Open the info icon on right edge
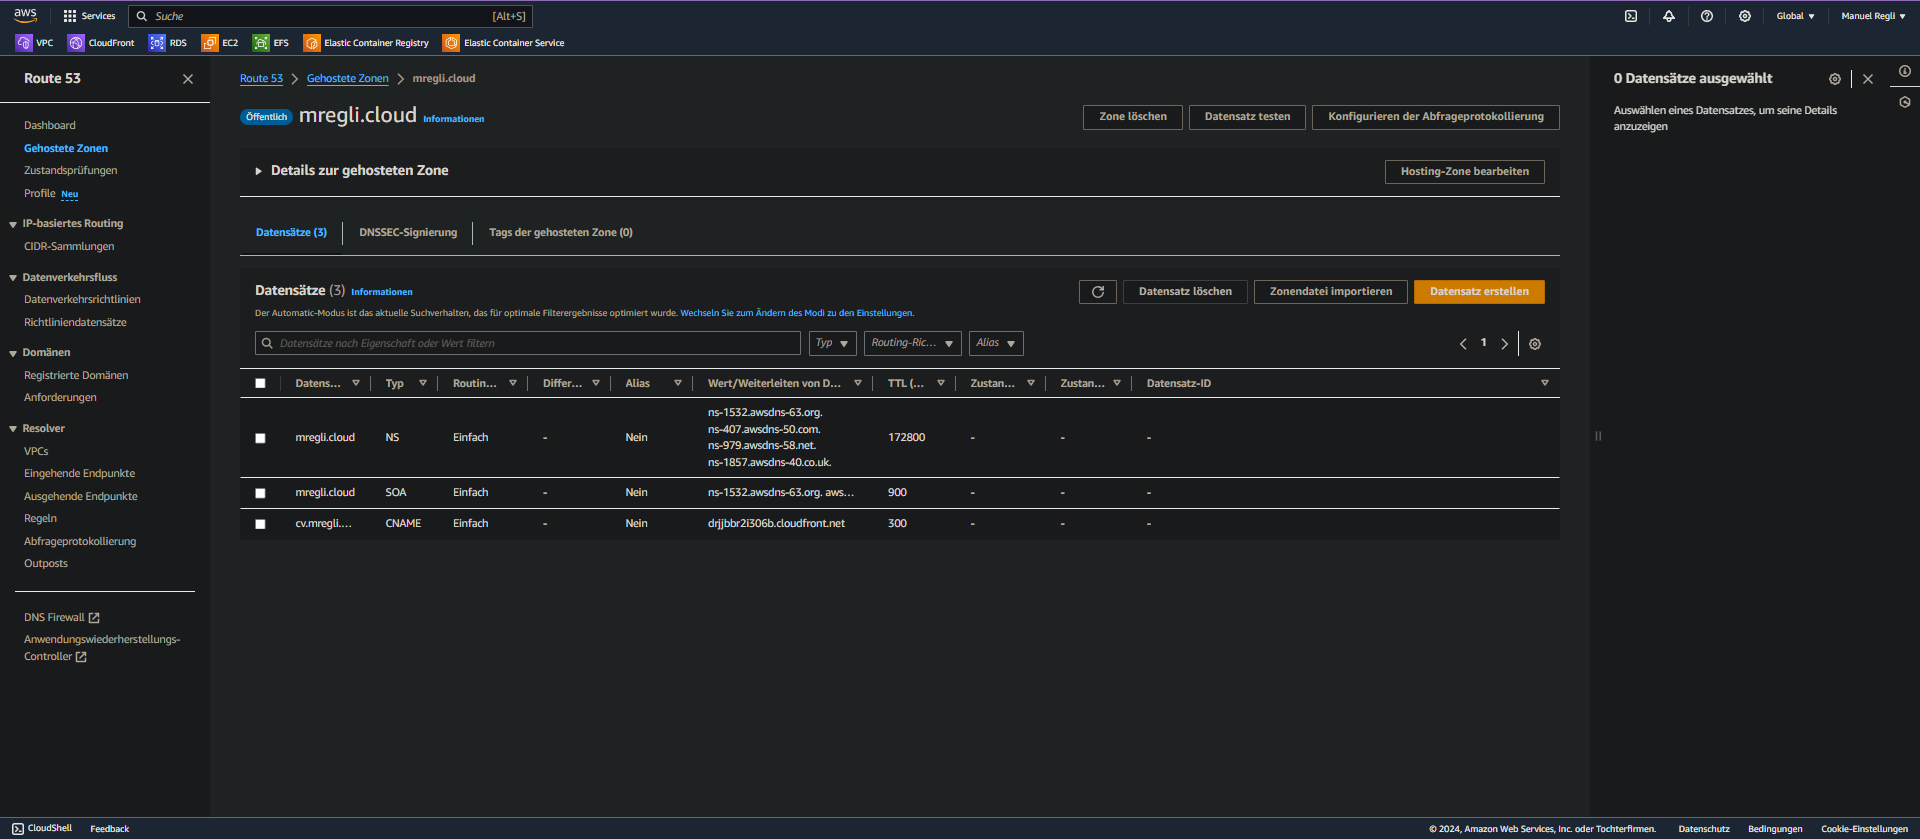The height and width of the screenshot is (839, 1920). pyautogui.click(x=1905, y=71)
